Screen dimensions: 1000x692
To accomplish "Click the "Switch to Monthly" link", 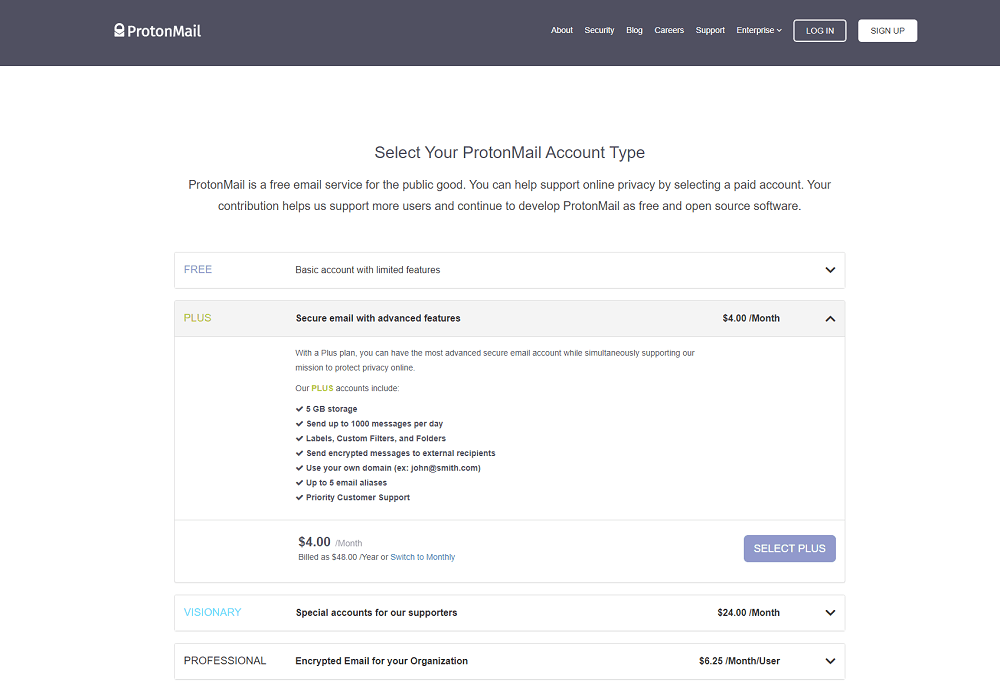I will (x=422, y=557).
